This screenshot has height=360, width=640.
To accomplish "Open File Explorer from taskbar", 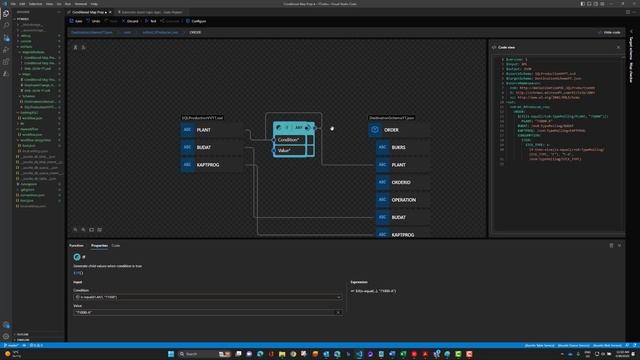I will (282, 354).
